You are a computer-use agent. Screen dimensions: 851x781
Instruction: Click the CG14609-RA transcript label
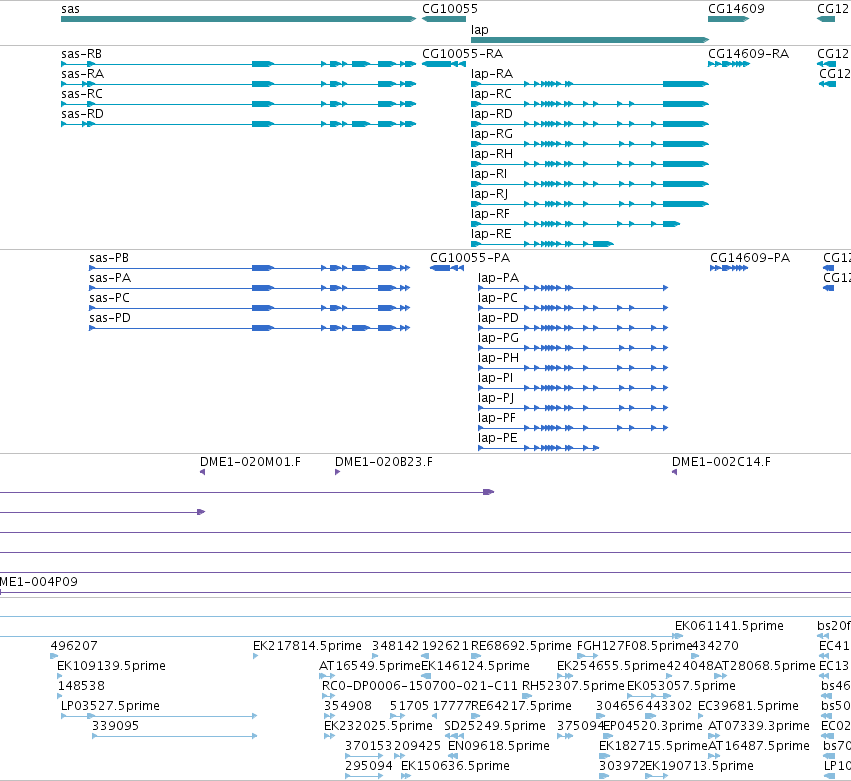tap(748, 54)
